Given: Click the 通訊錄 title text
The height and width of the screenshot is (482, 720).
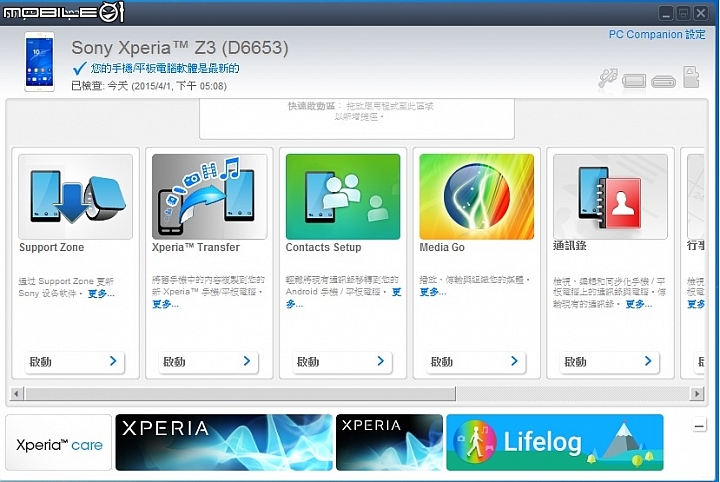Looking at the screenshot, I should coord(569,246).
